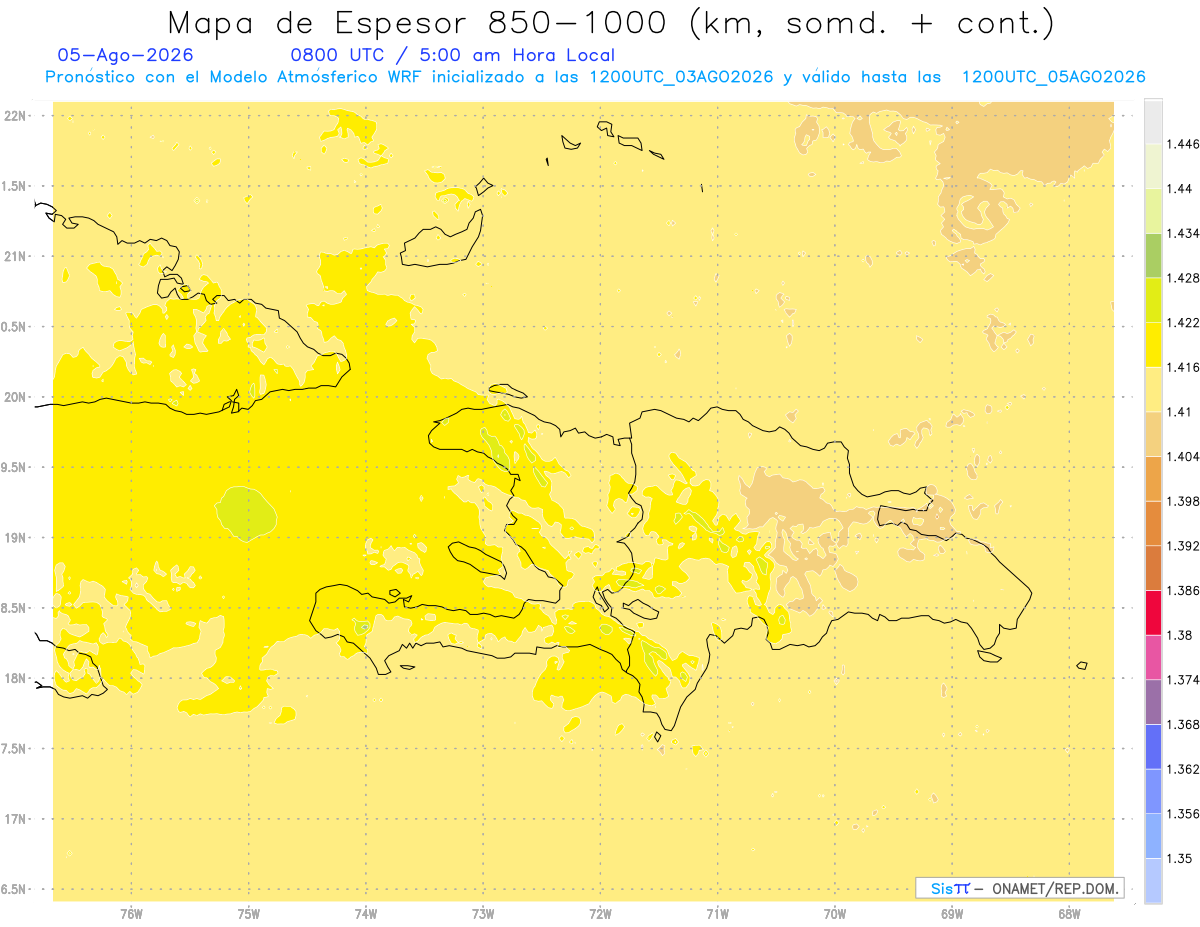The width and height of the screenshot is (1200, 927).
Task: Click the '71W' longitude label
Action: [717, 914]
